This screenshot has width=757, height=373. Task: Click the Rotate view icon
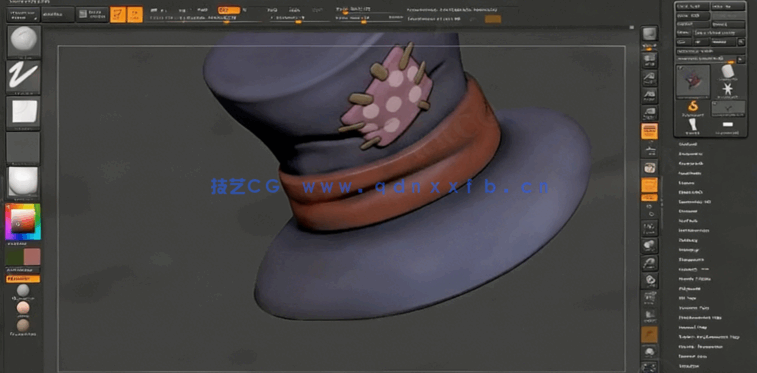coord(649,280)
